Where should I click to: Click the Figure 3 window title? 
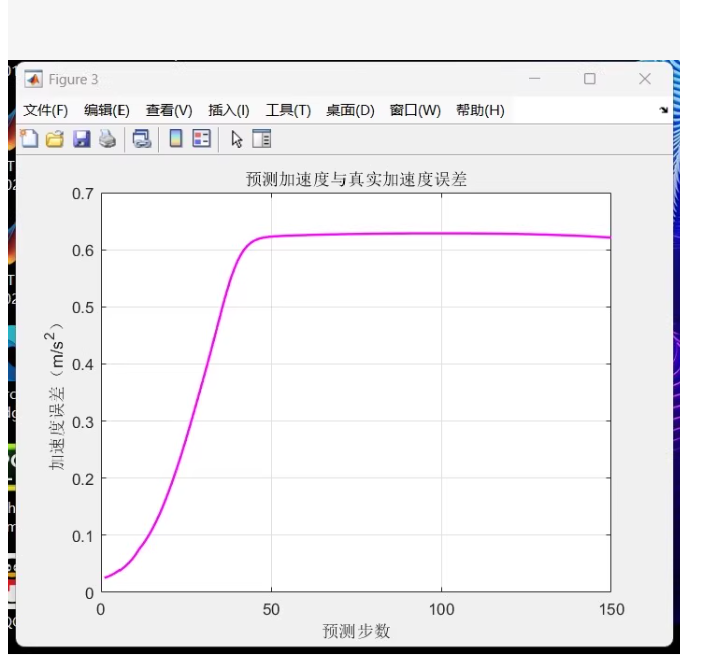coord(73,79)
